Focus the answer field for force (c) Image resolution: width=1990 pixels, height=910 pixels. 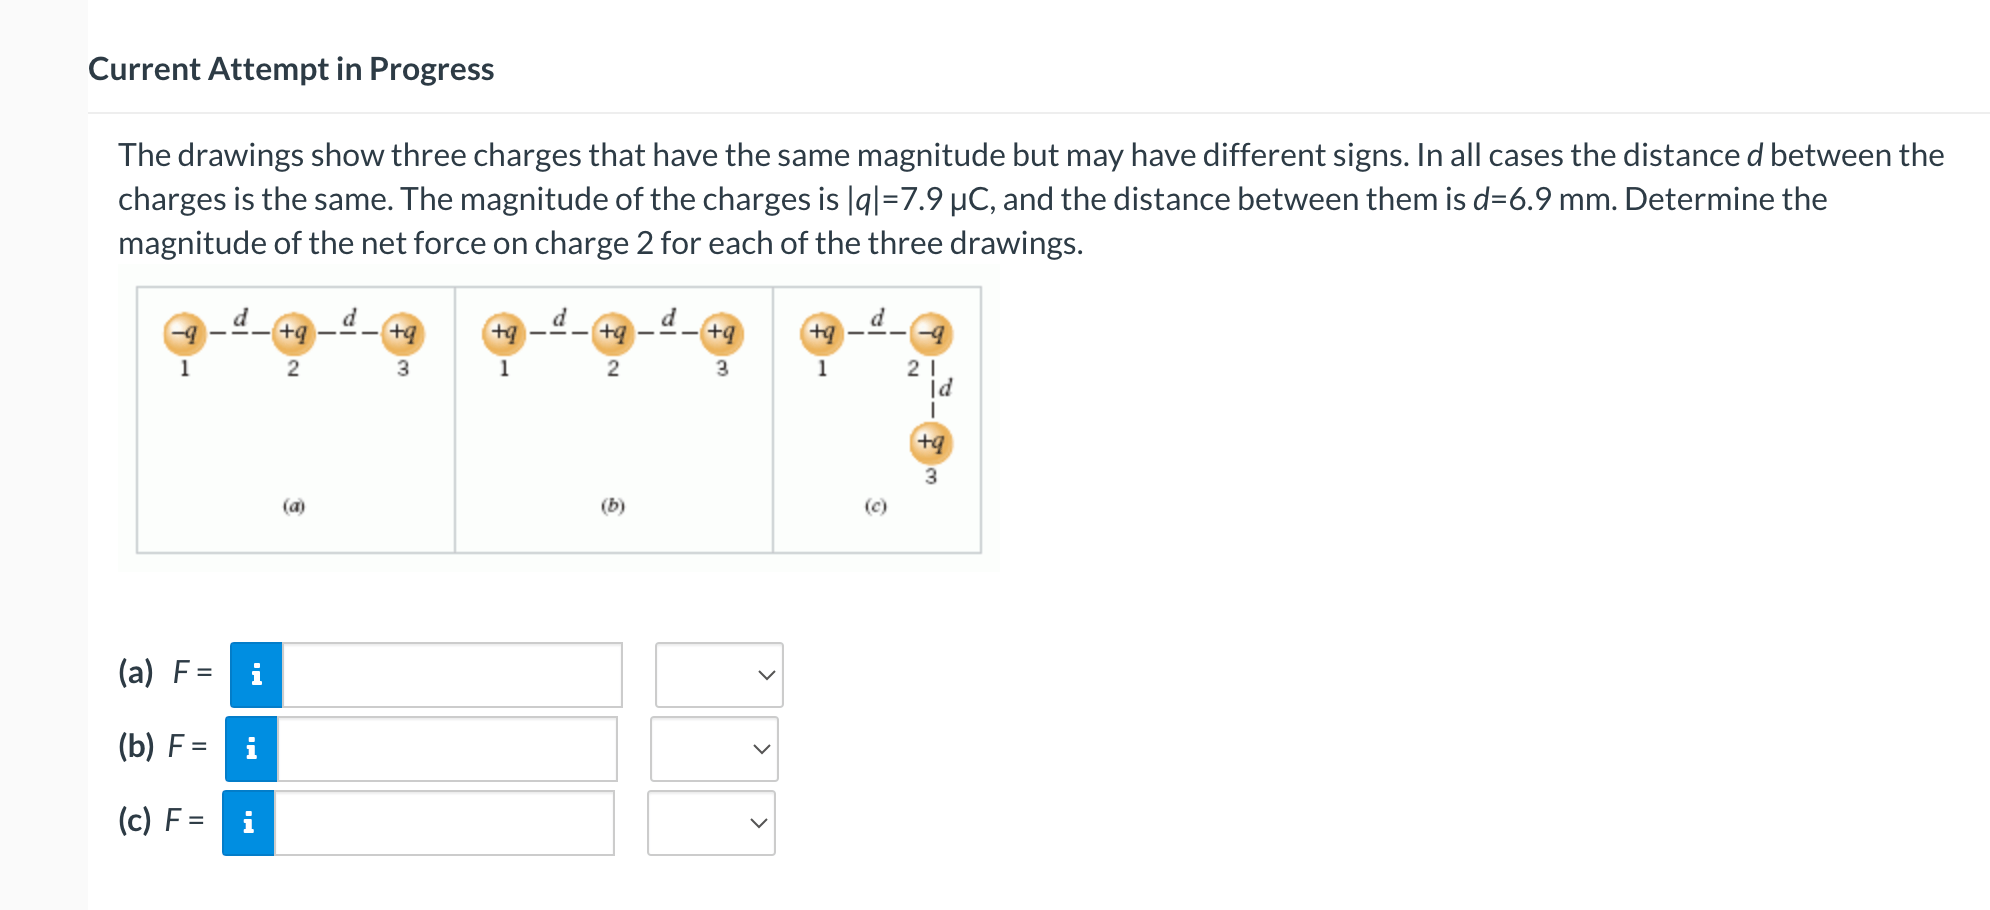(444, 823)
